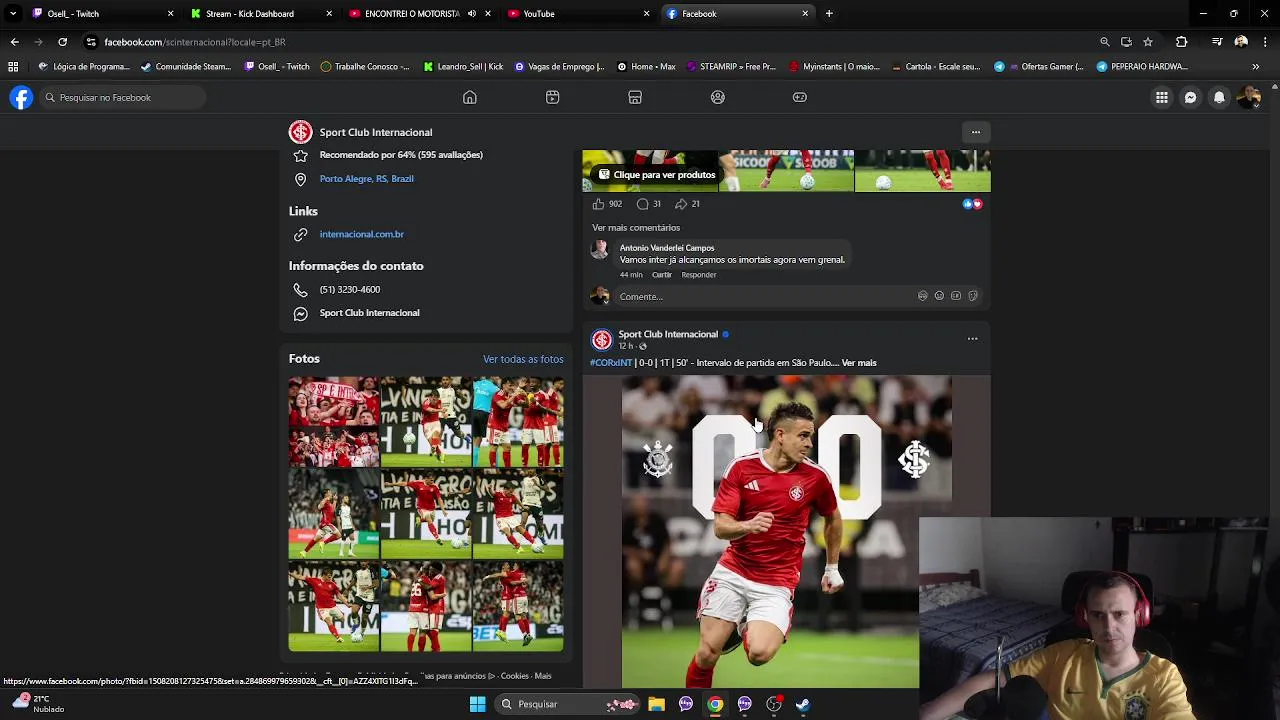Like the post with 902 likes
The image size is (1280, 720).
coord(598,204)
